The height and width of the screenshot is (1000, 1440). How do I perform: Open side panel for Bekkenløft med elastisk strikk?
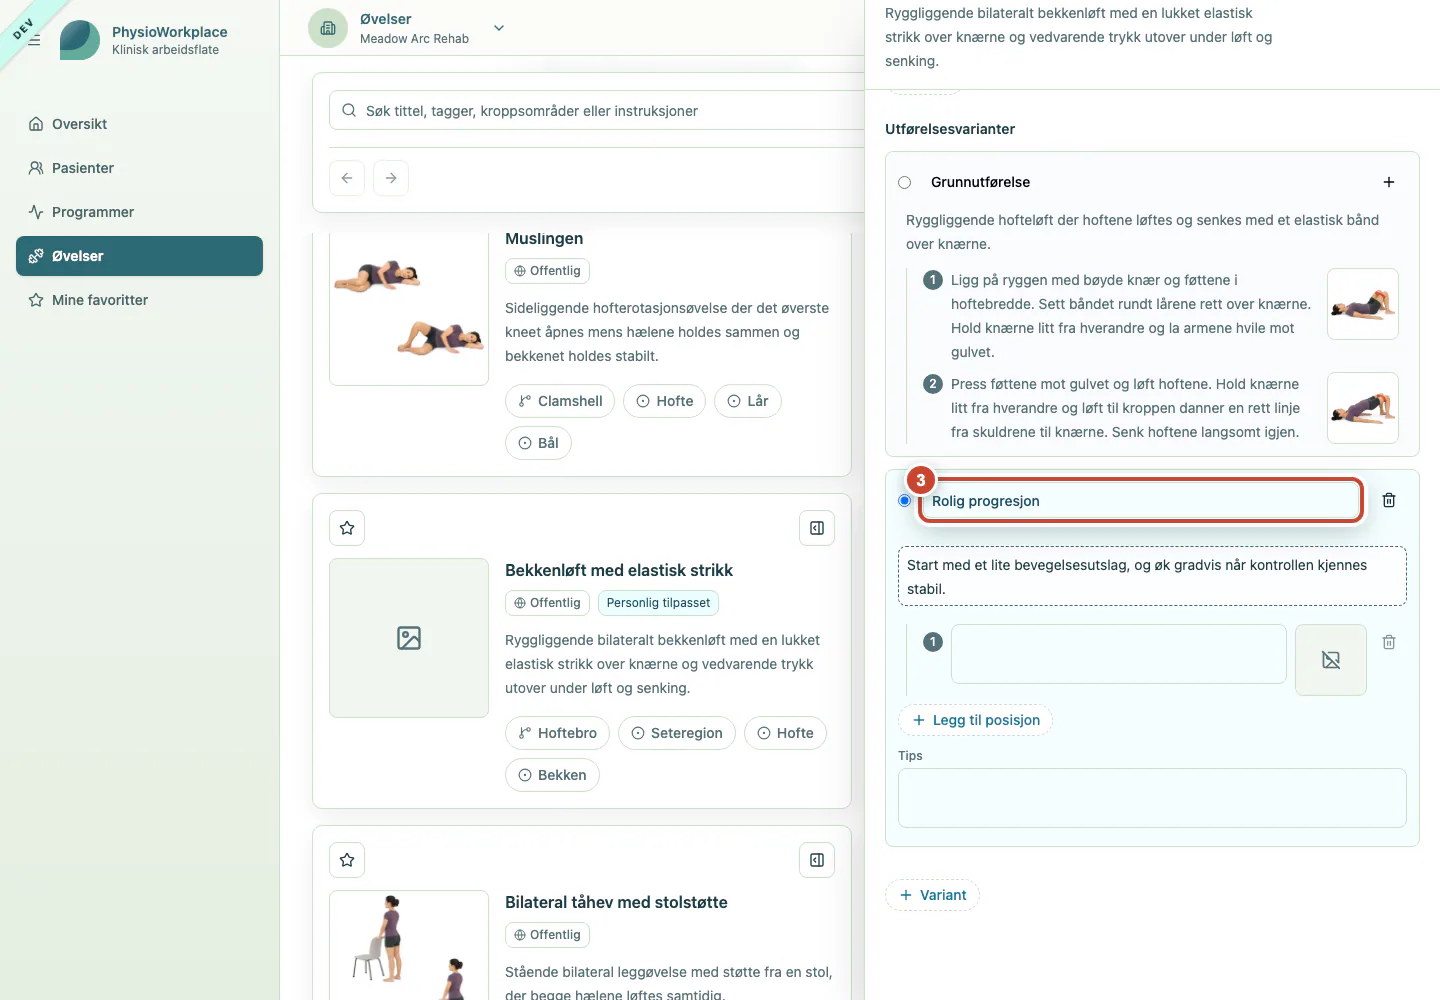817,528
